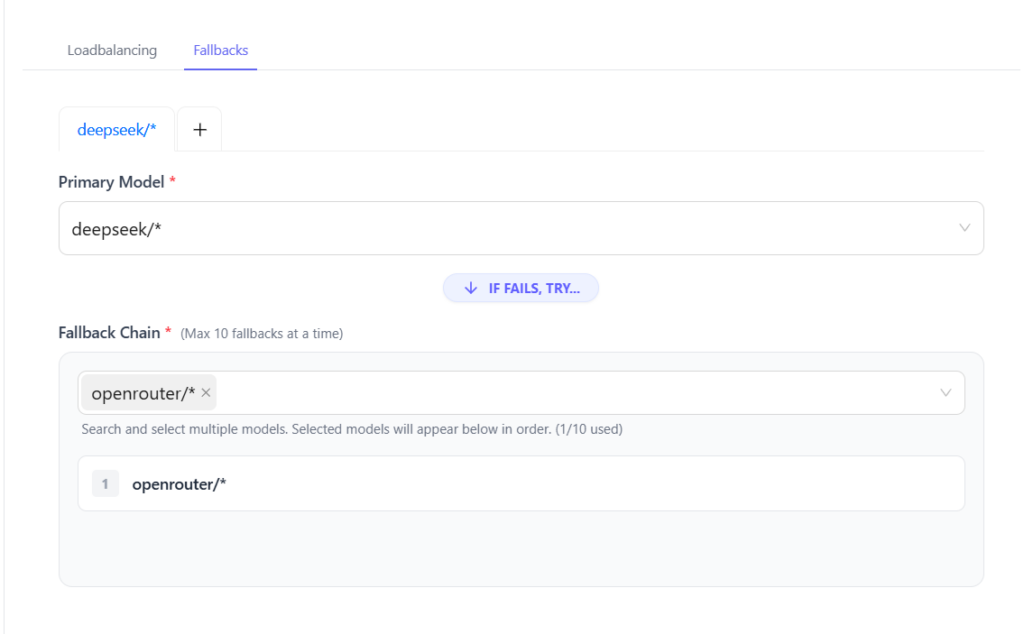This screenshot has width=1024, height=634.
Task: Open the deepseek/* fallback config tab
Action: [117, 130]
